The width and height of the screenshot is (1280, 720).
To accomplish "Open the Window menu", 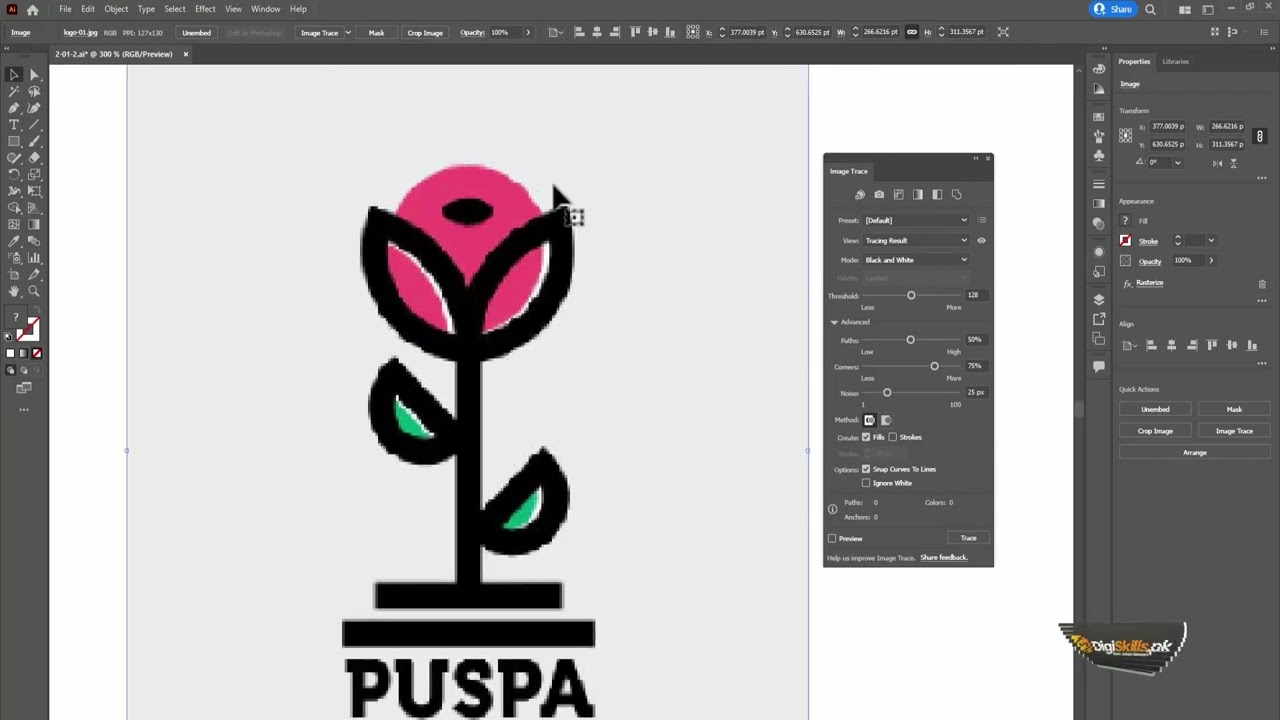I will 265,9.
